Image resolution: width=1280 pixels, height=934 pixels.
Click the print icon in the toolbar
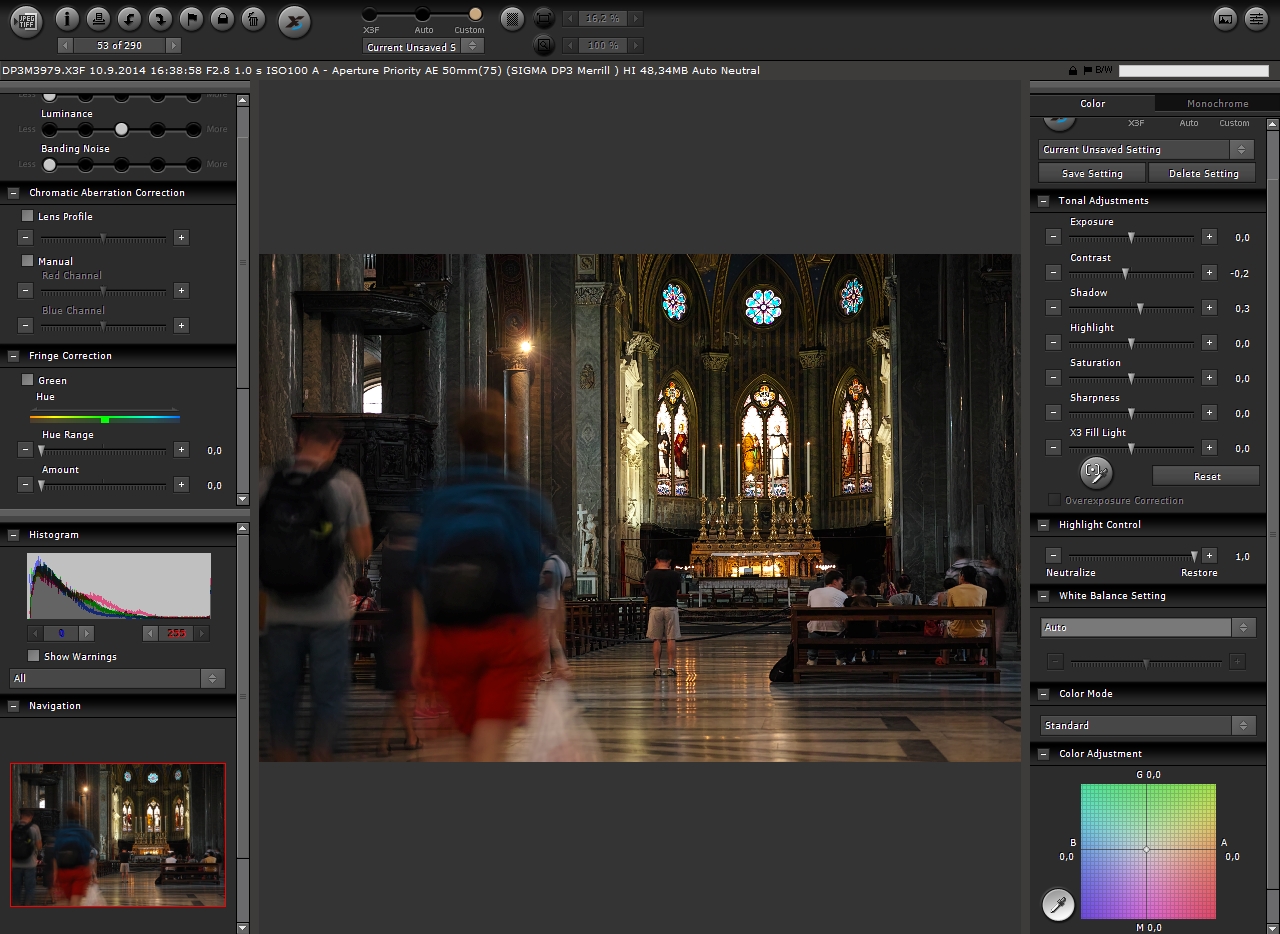(x=98, y=18)
